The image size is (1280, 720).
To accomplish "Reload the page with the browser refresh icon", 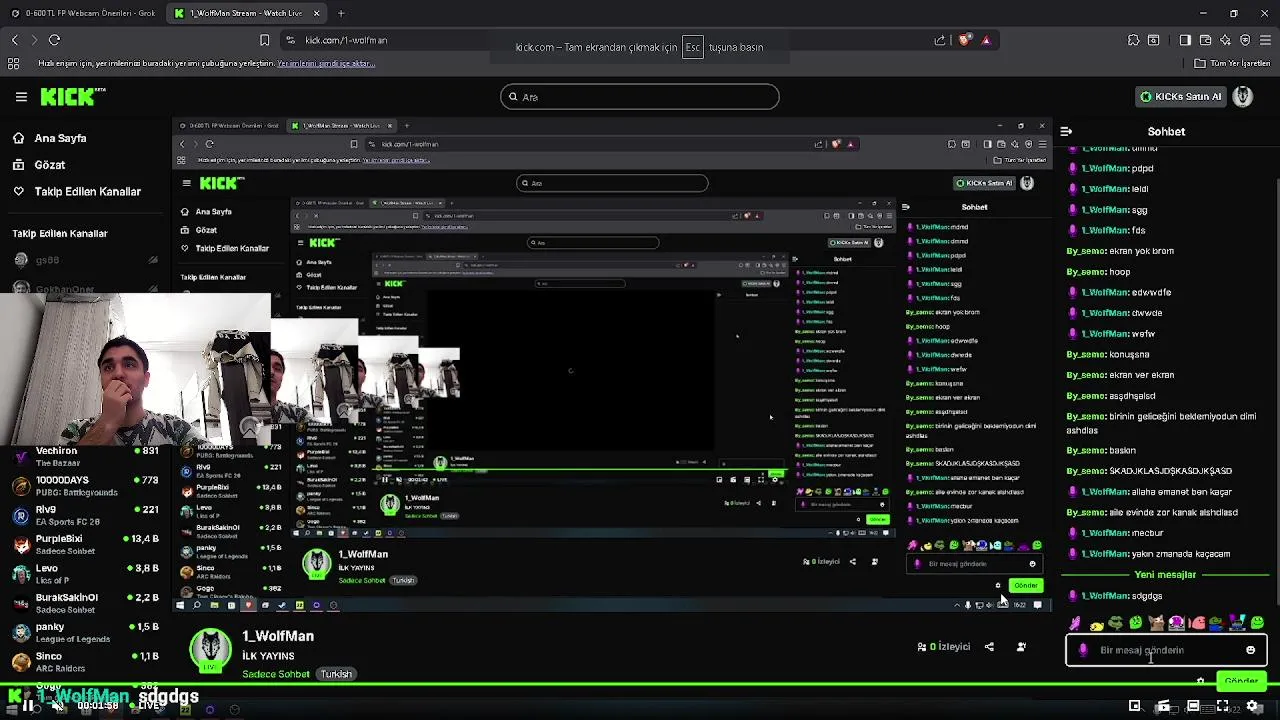I will [x=54, y=40].
